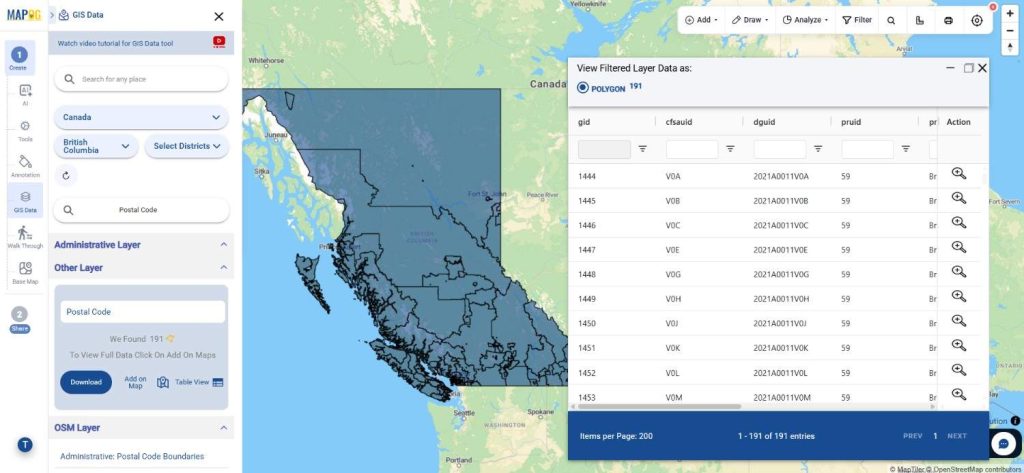
Task: Open the Create step in sidebar
Action: pos(19,59)
